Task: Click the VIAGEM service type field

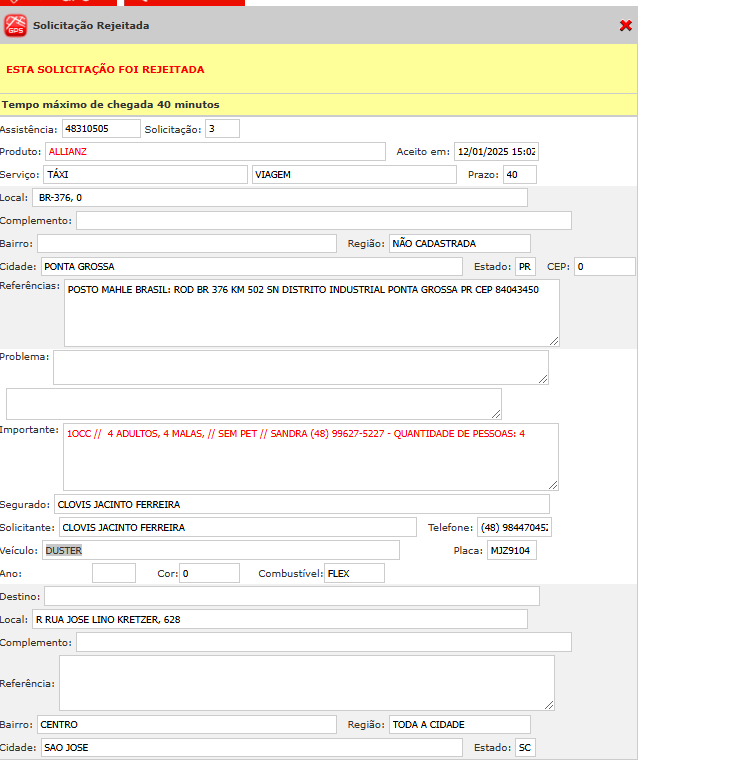Action: (354, 175)
